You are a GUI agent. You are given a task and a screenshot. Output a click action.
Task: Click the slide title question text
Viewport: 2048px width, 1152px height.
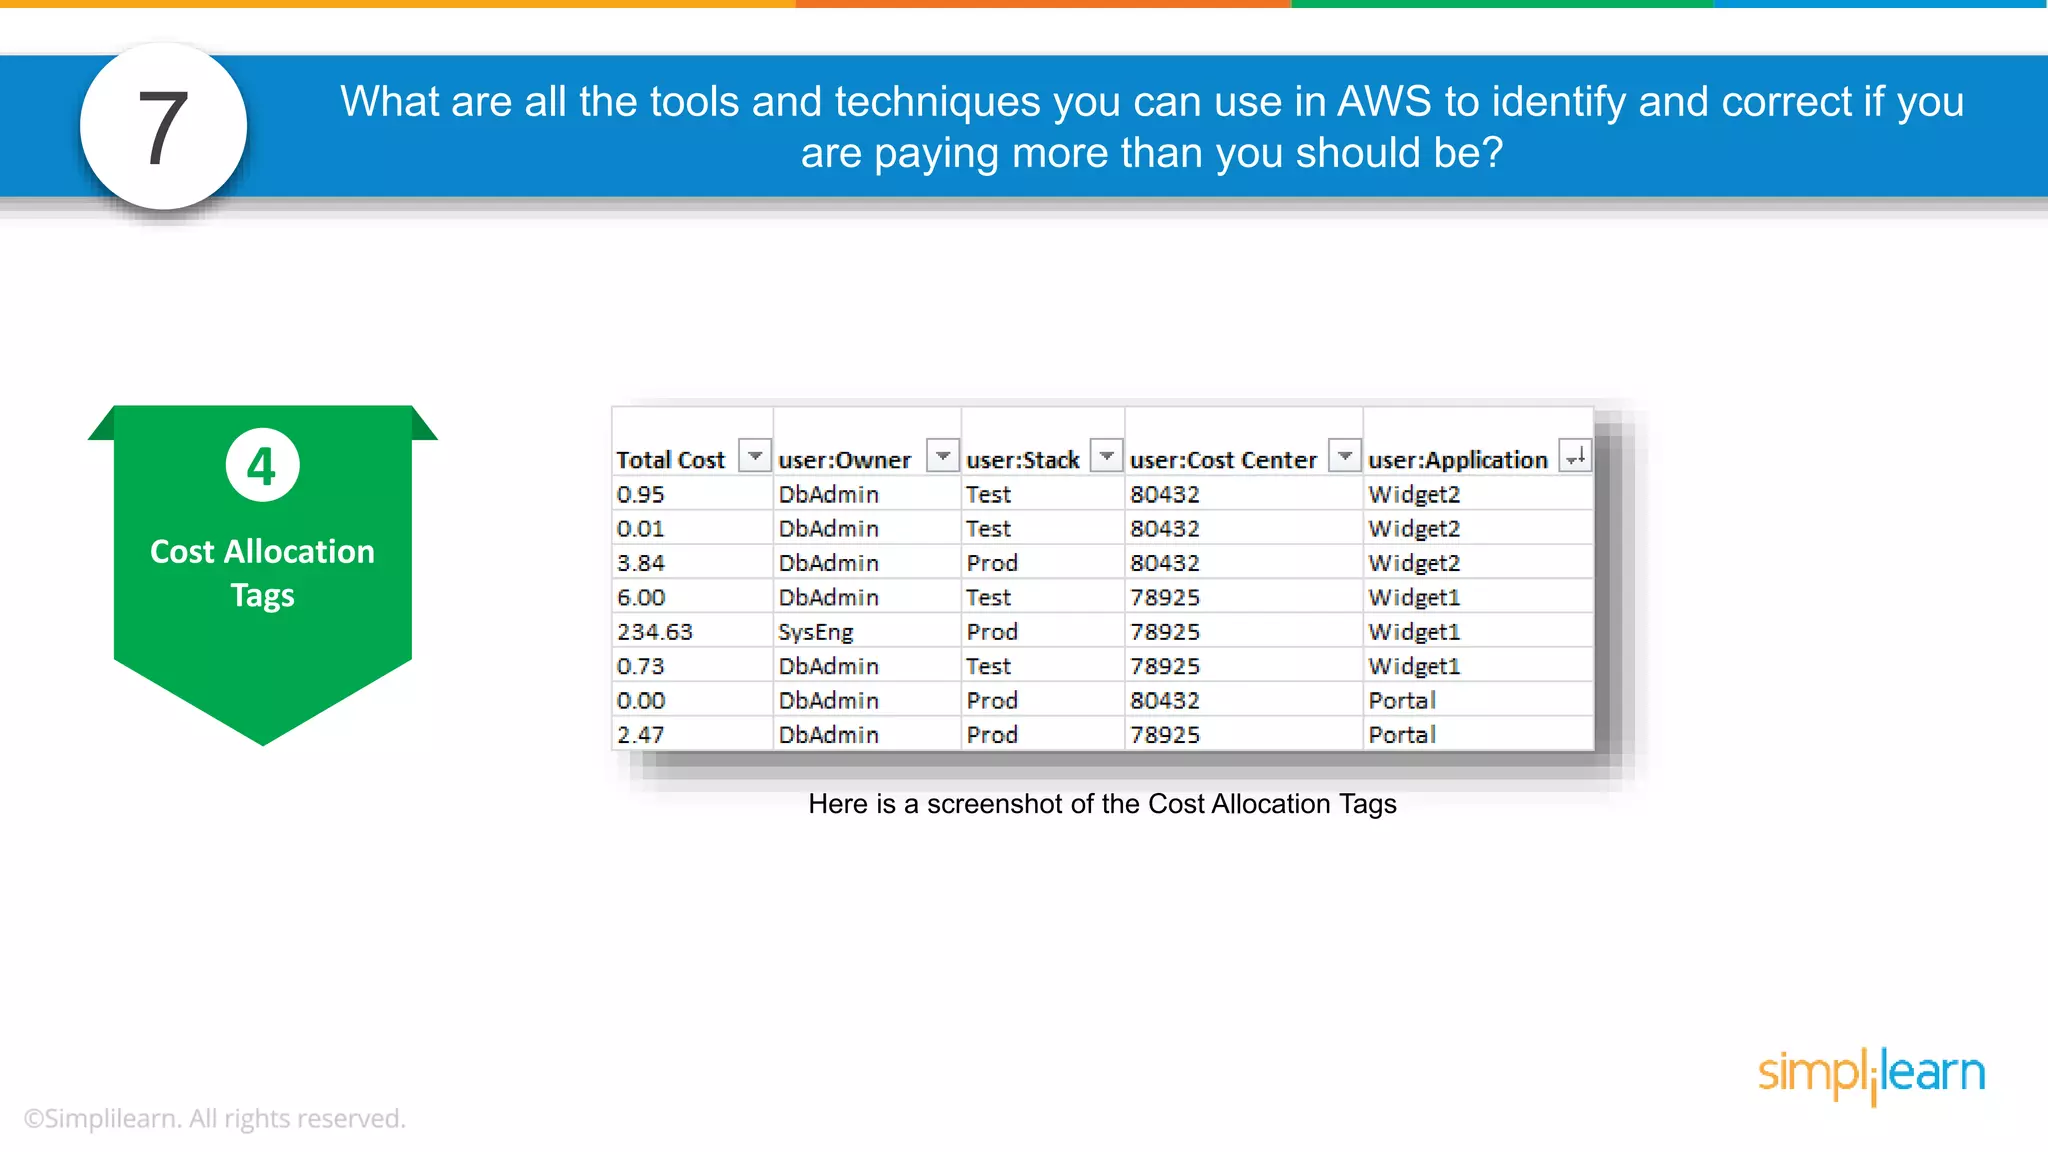coord(1152,127)
